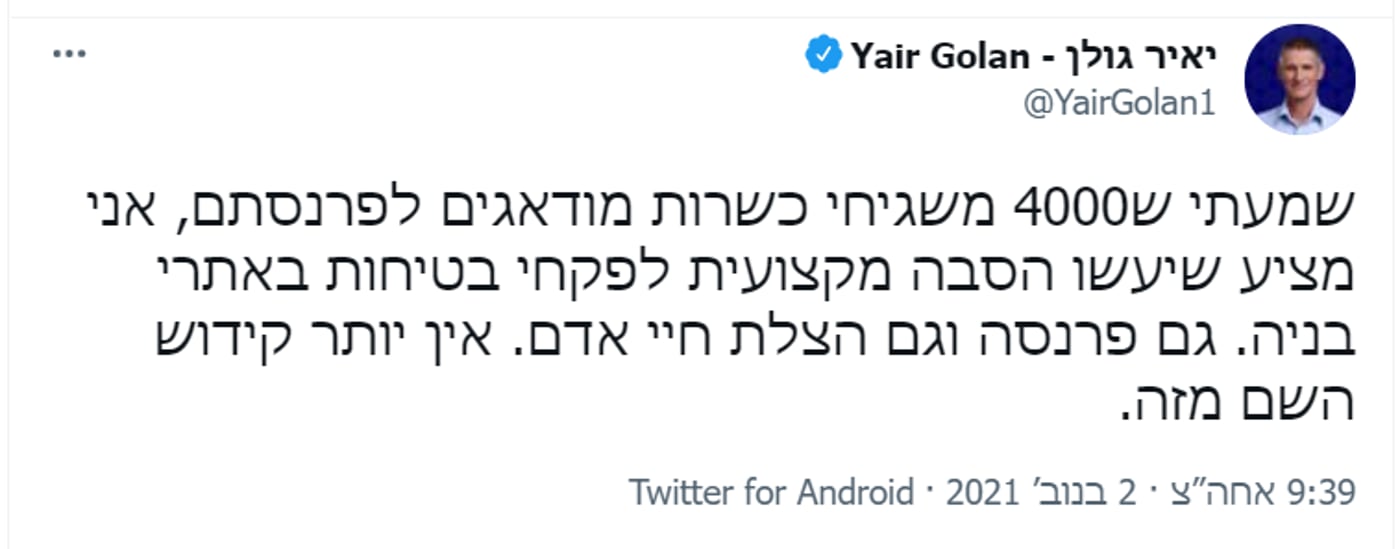Click the English name "Yair Golan"

tap(939, 57)
